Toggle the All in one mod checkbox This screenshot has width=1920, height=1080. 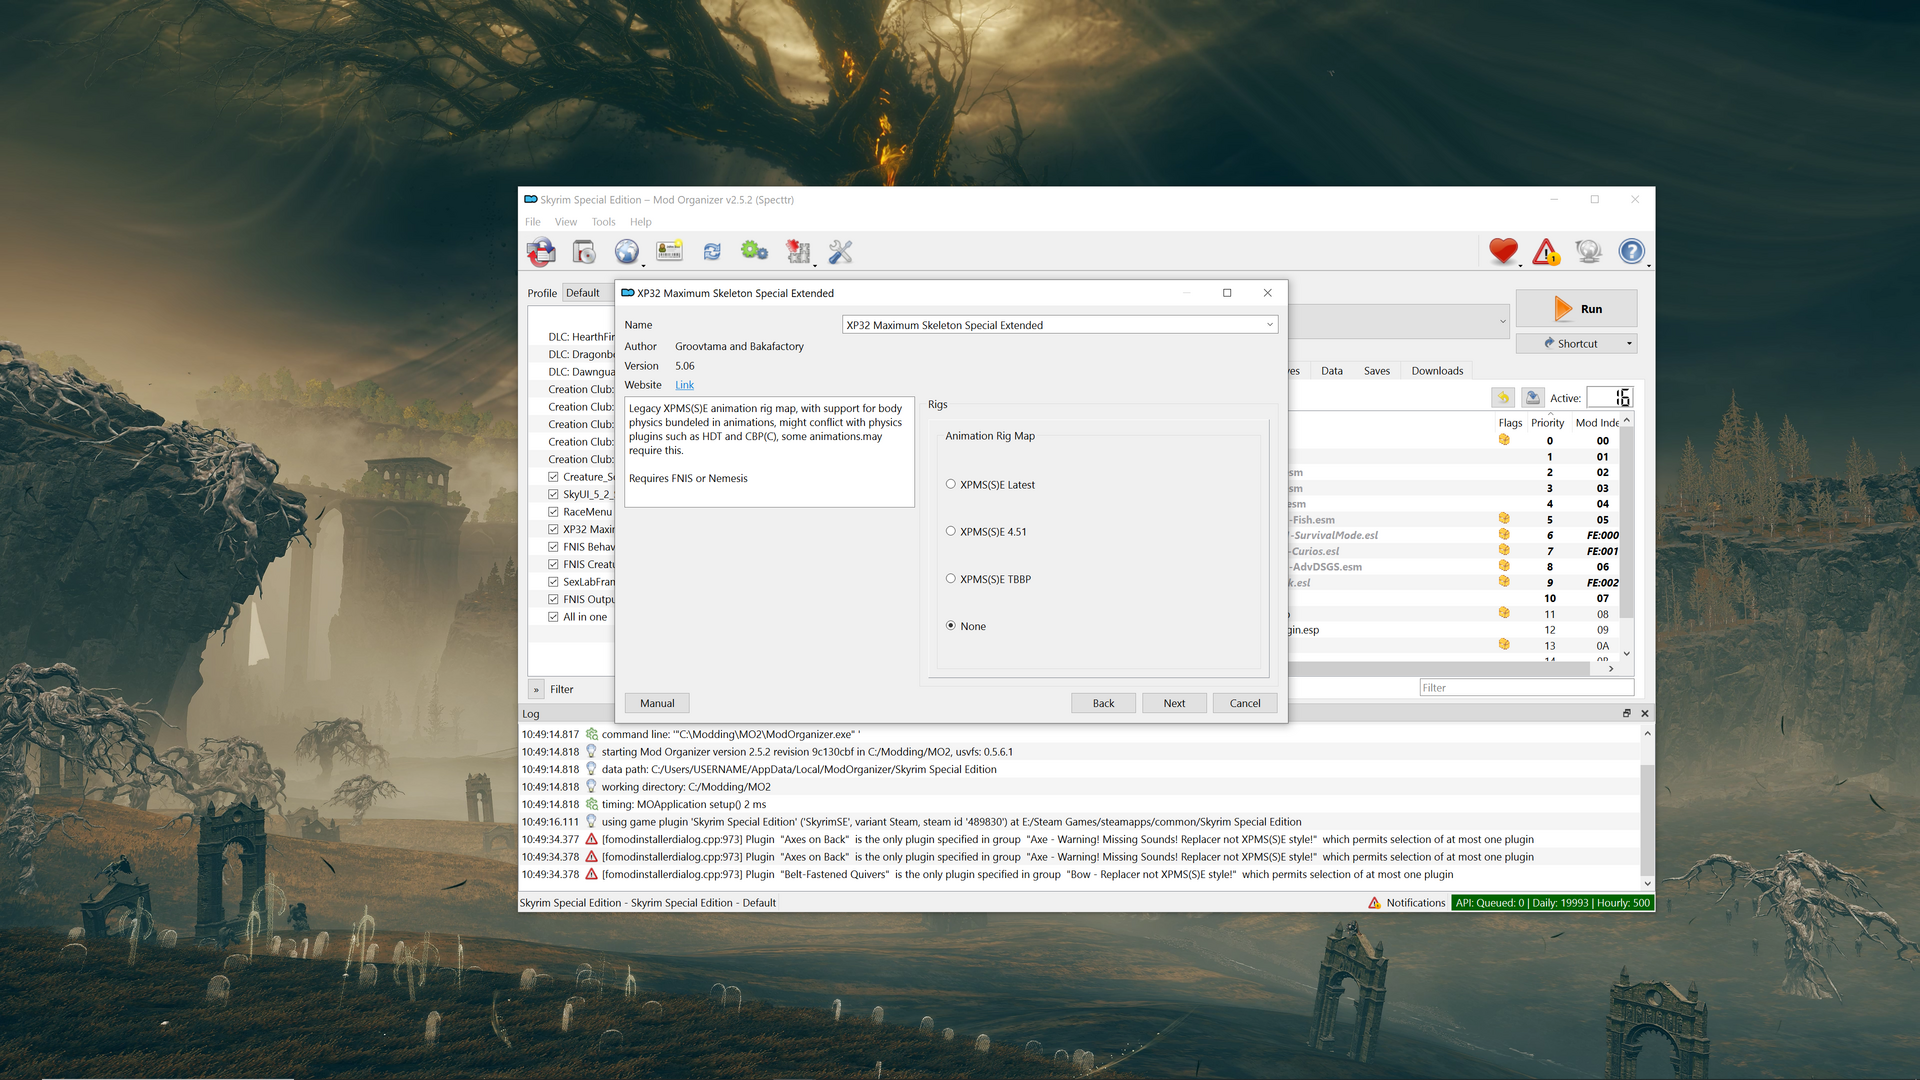553,616
